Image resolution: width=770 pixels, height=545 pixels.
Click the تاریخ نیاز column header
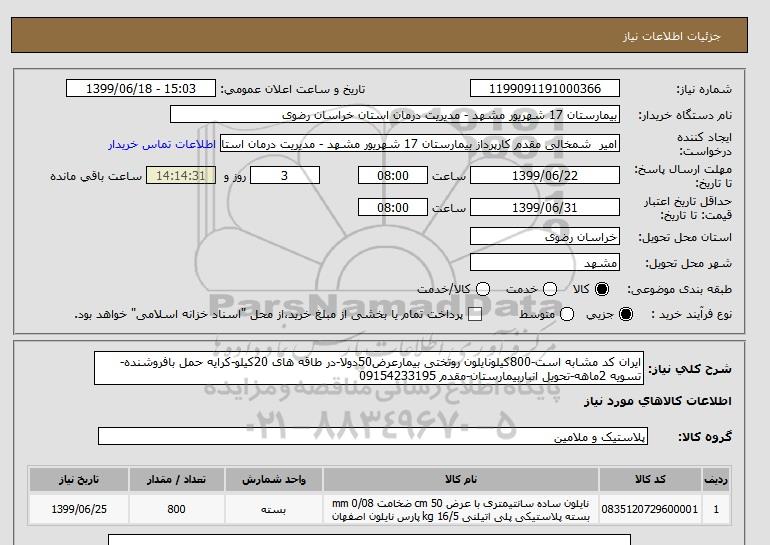coord(79,479)
